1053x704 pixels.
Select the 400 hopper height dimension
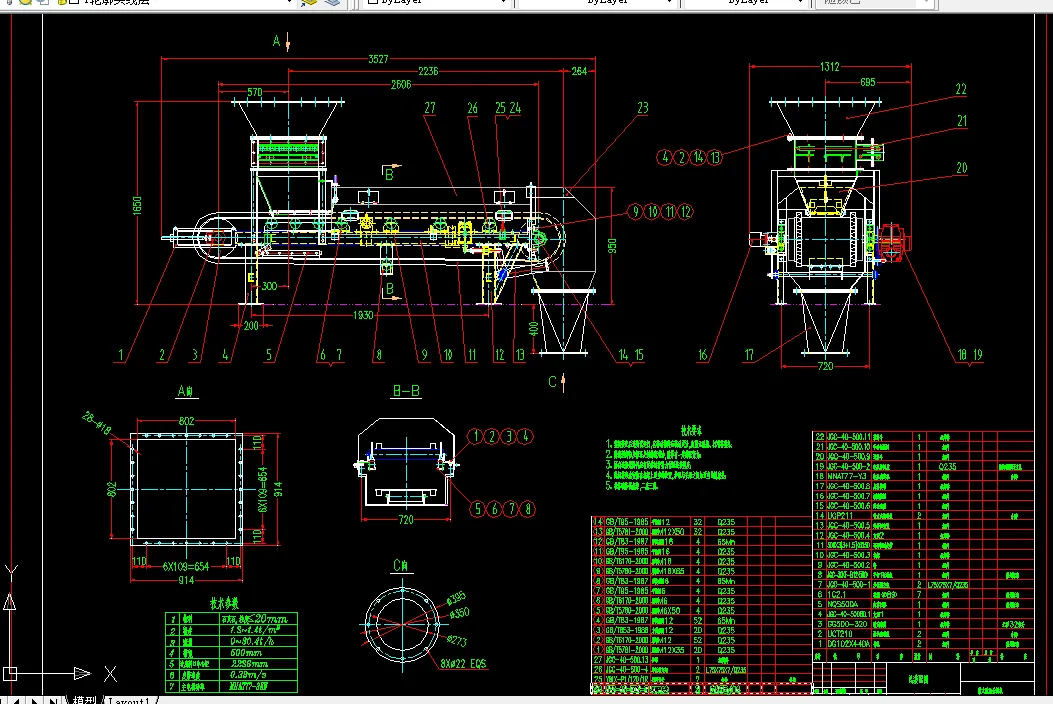point(534,328)
